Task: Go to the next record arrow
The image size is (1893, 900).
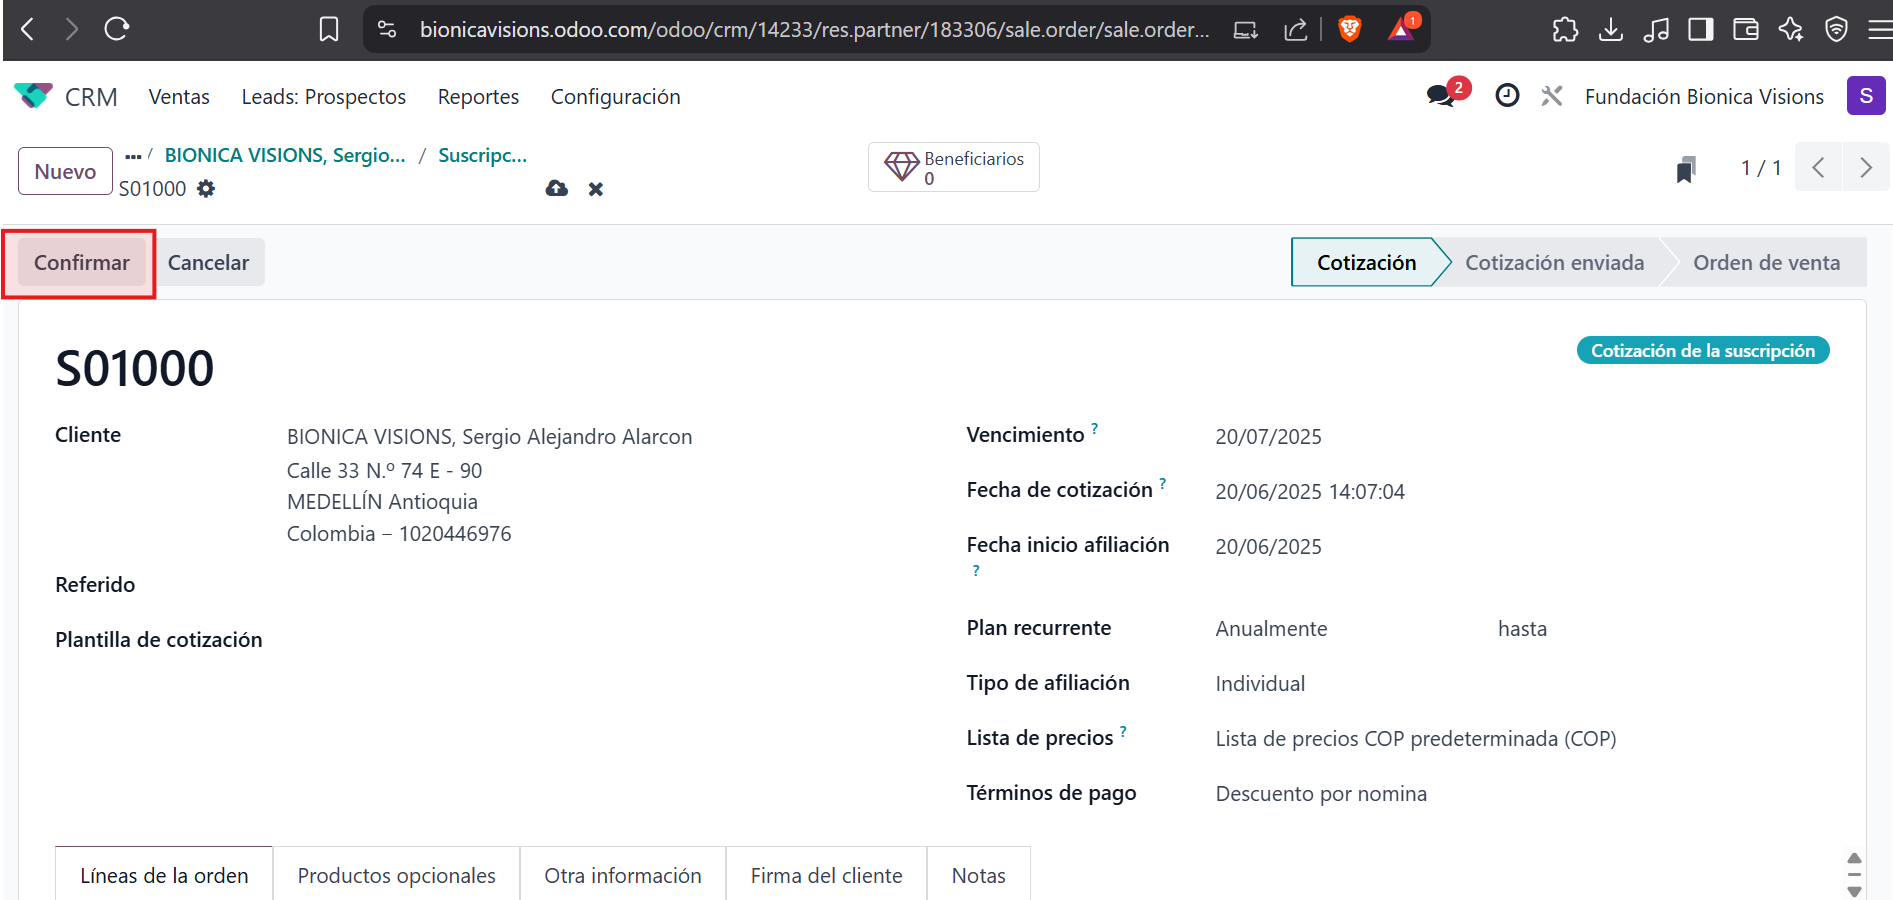Action: pyautogui.click(x=1865, y=168)
